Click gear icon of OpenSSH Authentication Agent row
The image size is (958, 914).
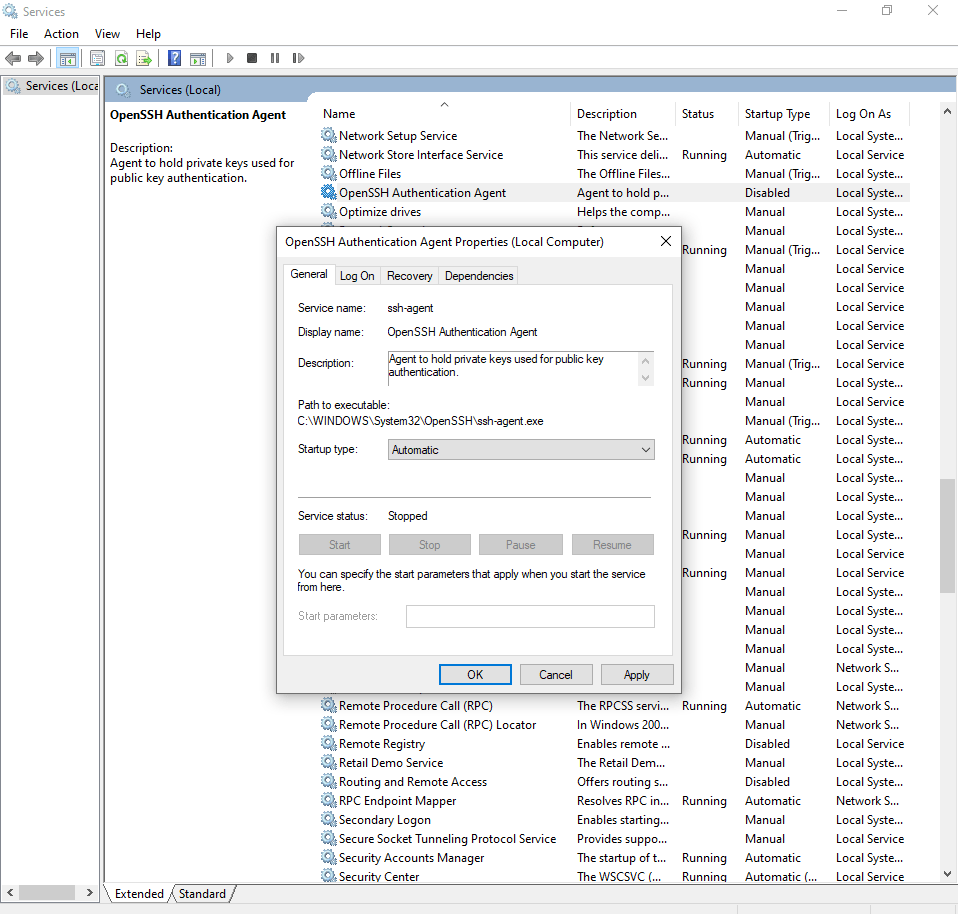click(x=329, y=192)
